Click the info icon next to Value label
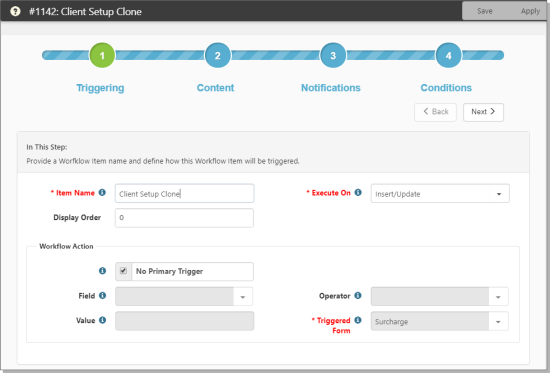Screen dimensions: 550x373 pyautogui.click(x=102, y=320)
